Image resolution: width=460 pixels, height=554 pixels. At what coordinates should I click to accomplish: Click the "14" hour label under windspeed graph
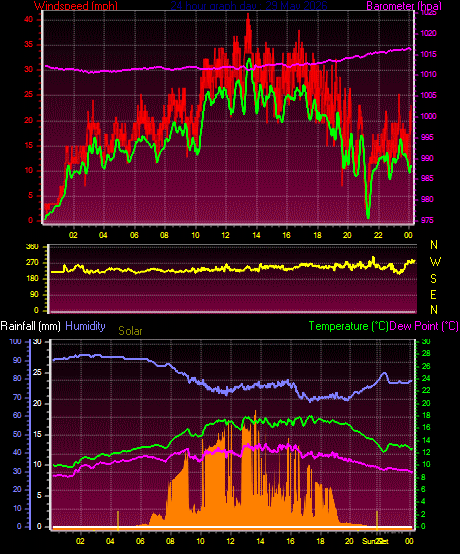(256, 235)
